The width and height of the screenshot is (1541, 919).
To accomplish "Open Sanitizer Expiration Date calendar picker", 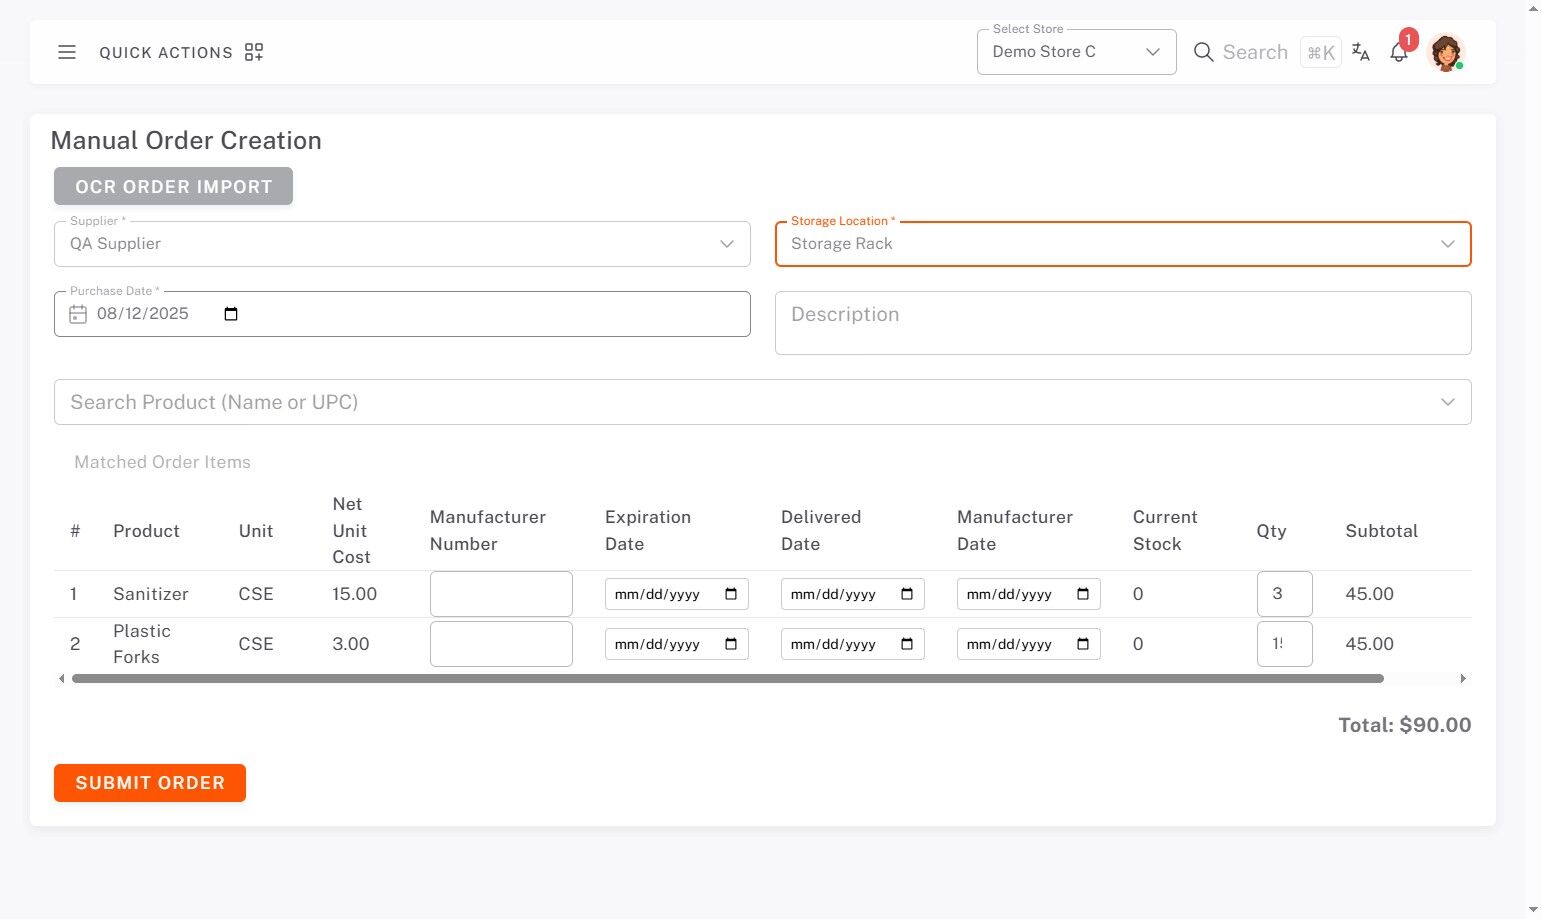I will 731,594.
